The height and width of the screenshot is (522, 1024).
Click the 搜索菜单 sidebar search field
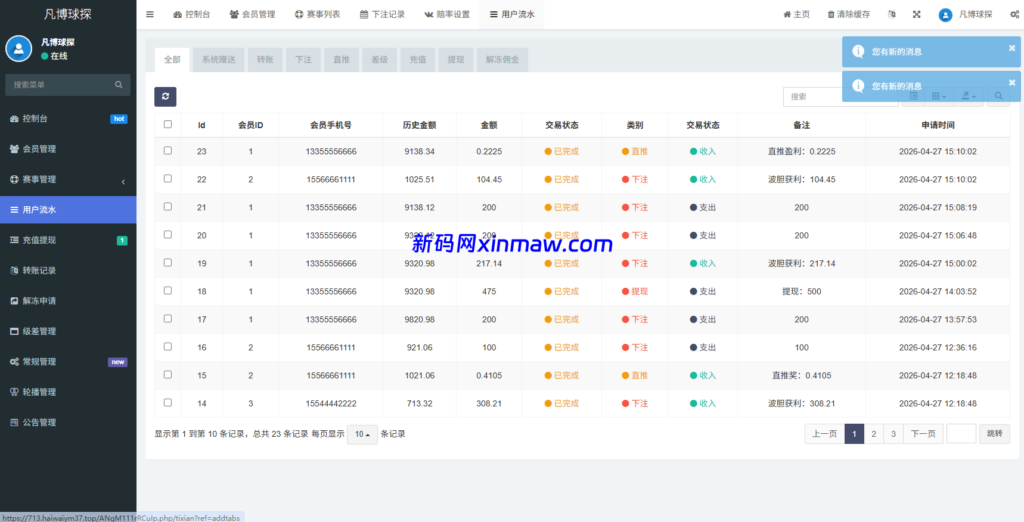[x=68, y=85]
